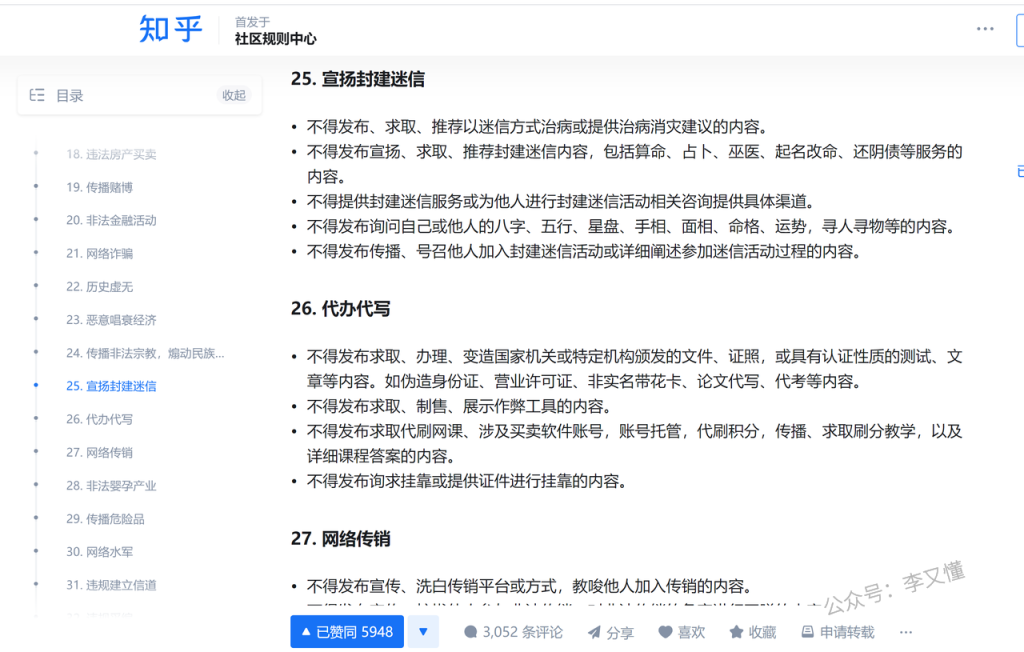The image size is (1024, 652).
Task: Jump to section 28. 非法婴孕产业
Action: (111, 486)
